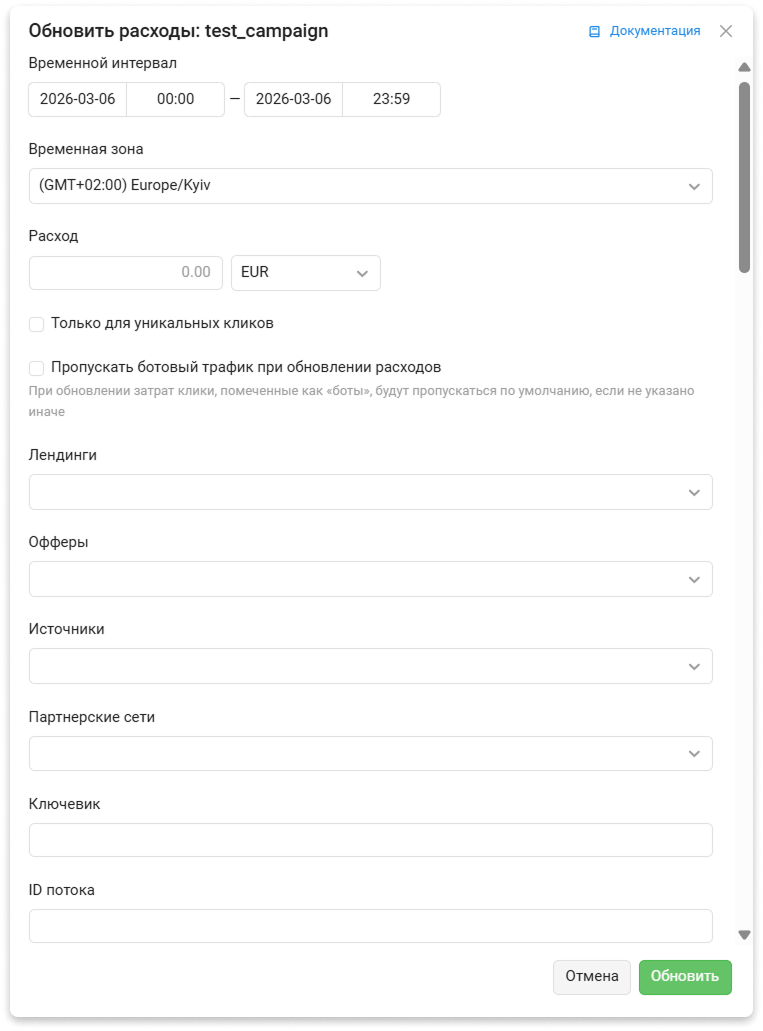Click the Расход amount input field
This screenshot has height=1031, width=763.
pos(126,273)
